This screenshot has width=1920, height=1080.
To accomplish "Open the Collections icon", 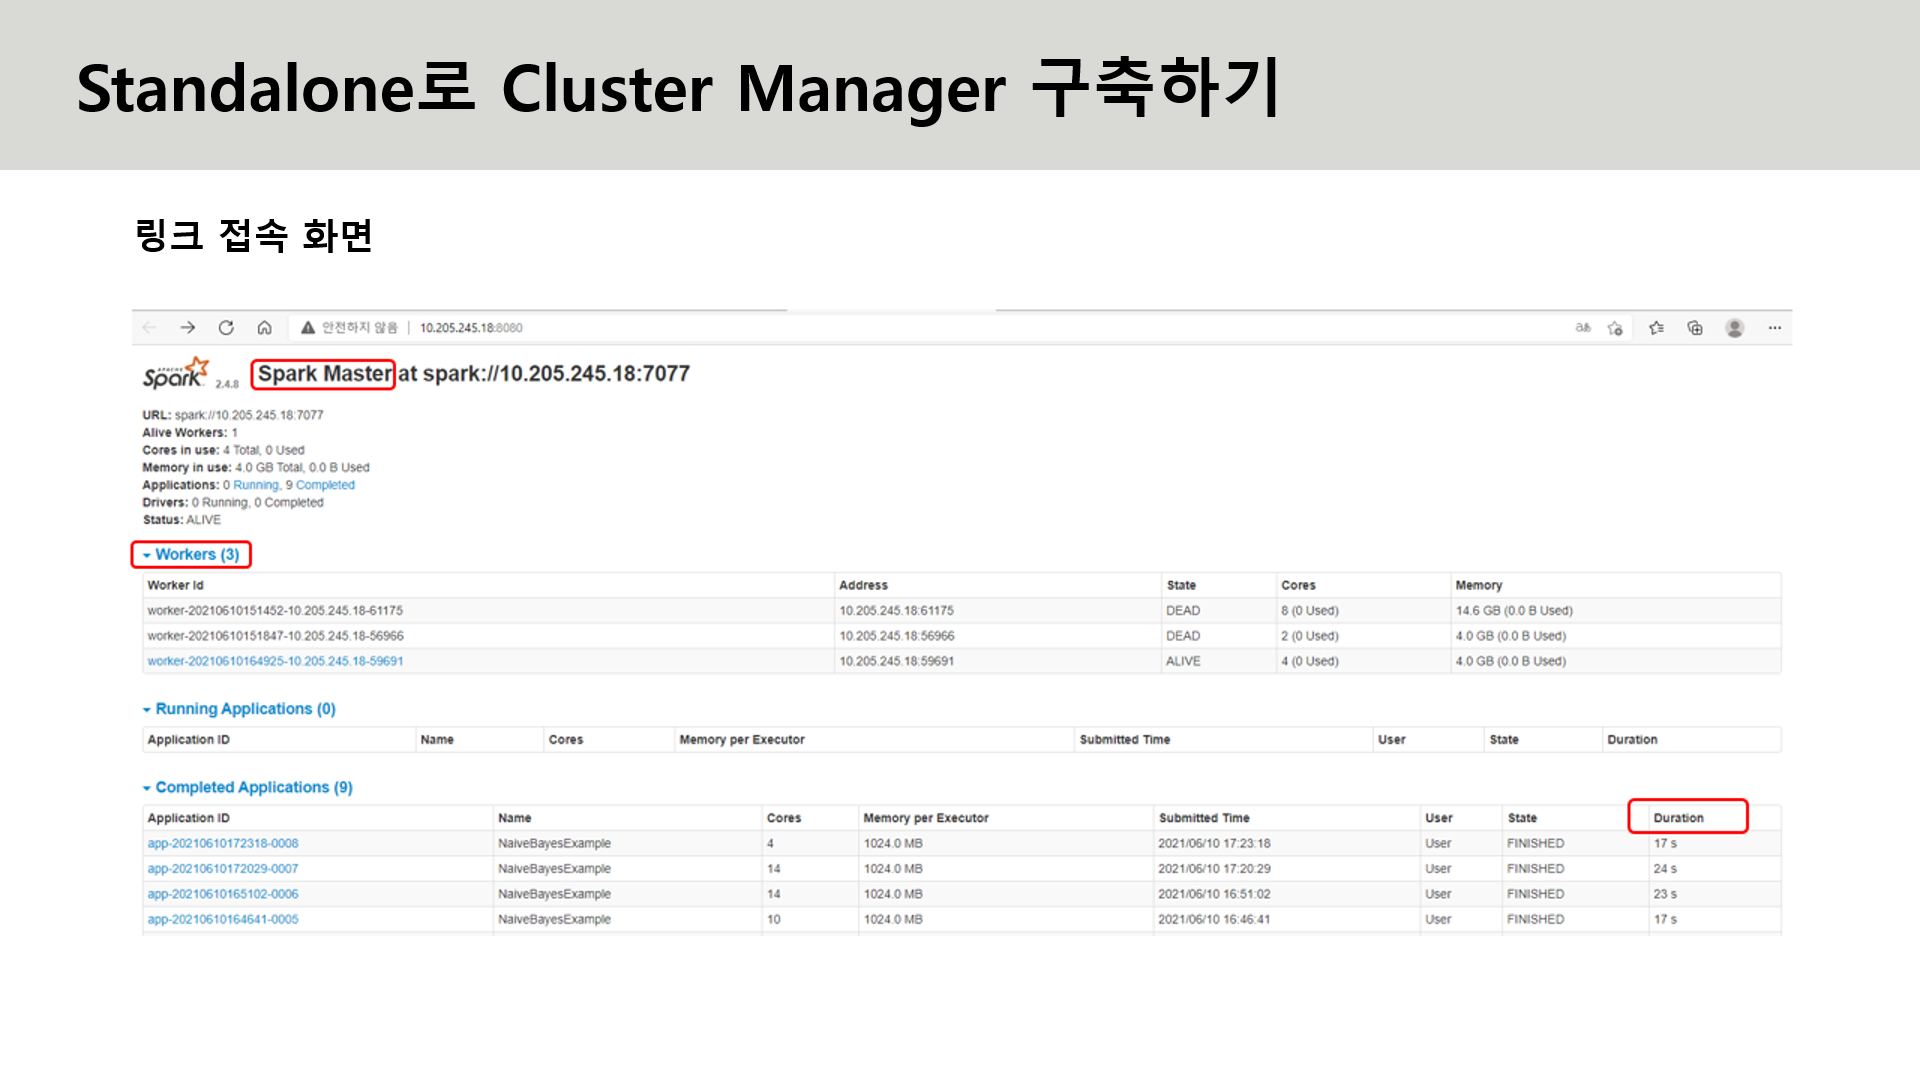I will pyautogui.click(x=1695, y=328).
